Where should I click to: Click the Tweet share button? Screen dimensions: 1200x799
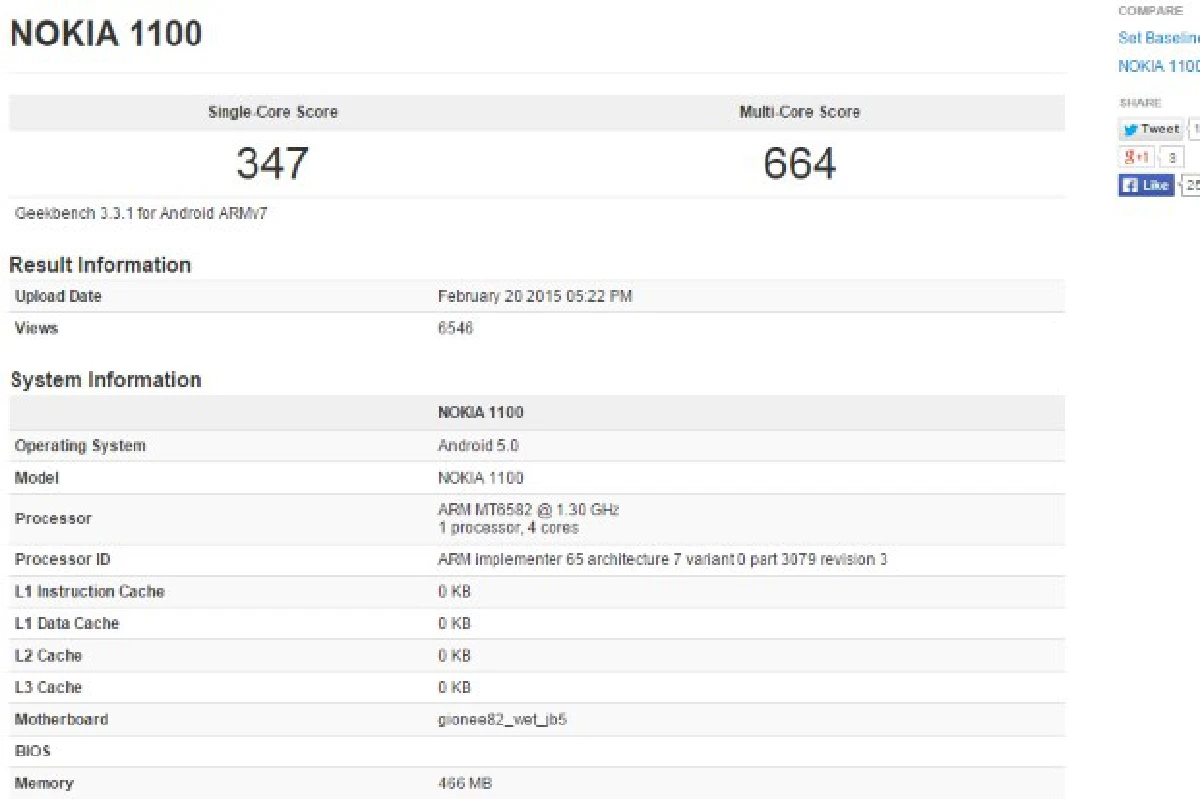click(x=1150, y=129)
